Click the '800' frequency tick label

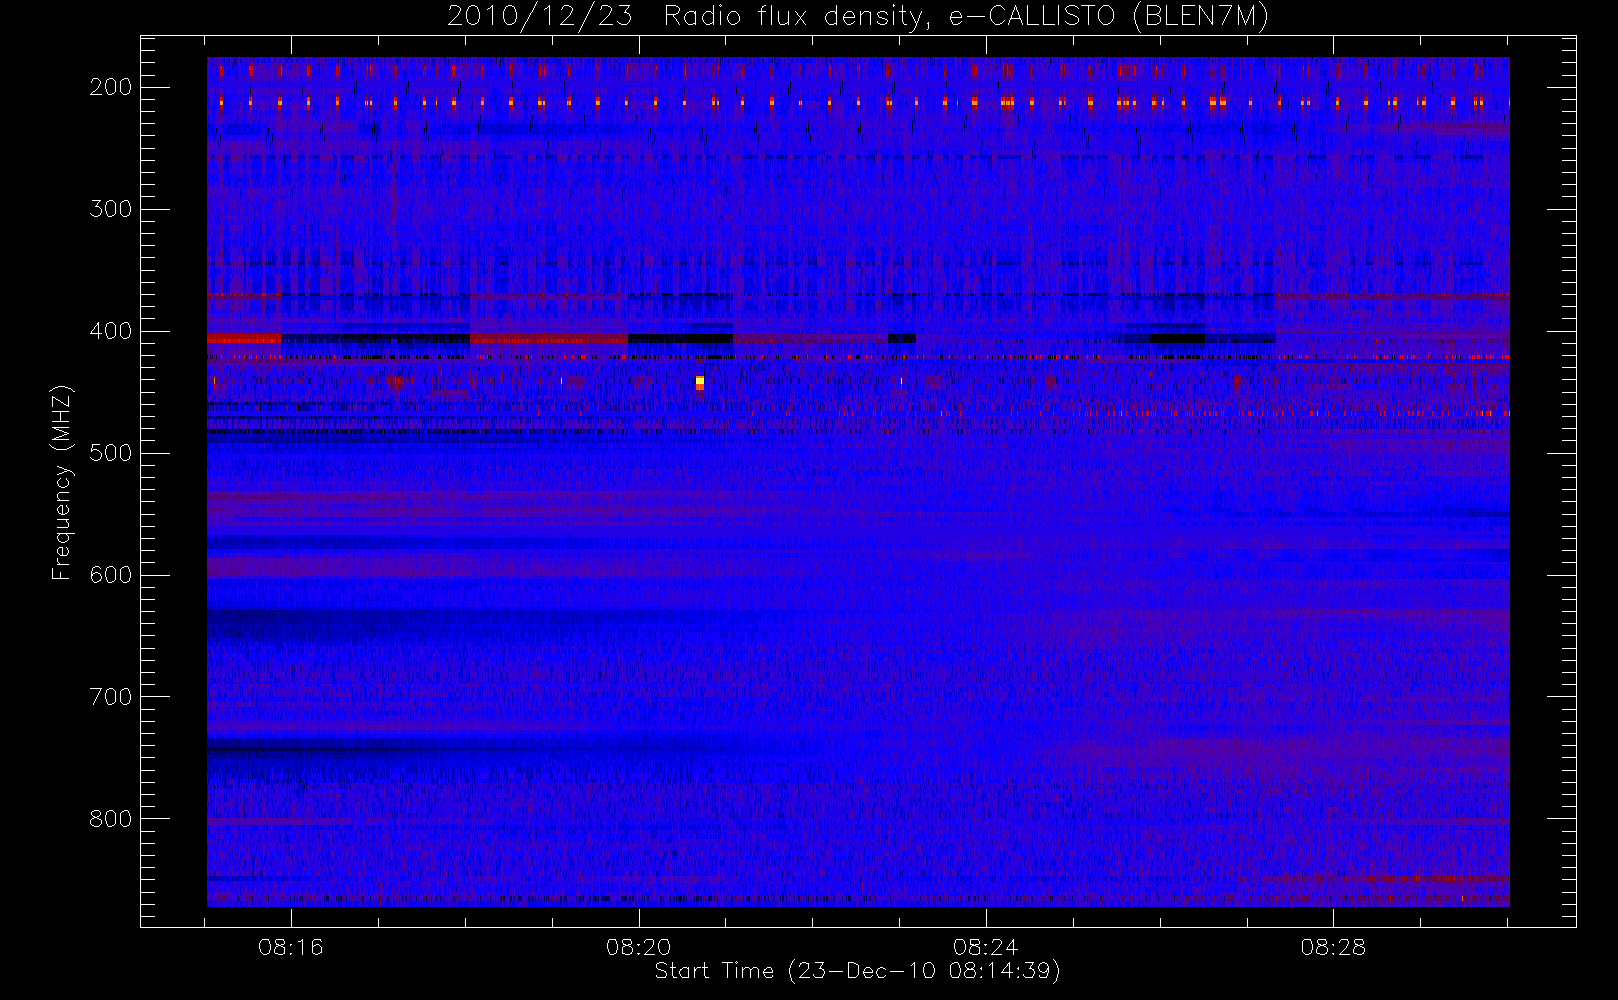pyautogui.click(x=111, y=819)
